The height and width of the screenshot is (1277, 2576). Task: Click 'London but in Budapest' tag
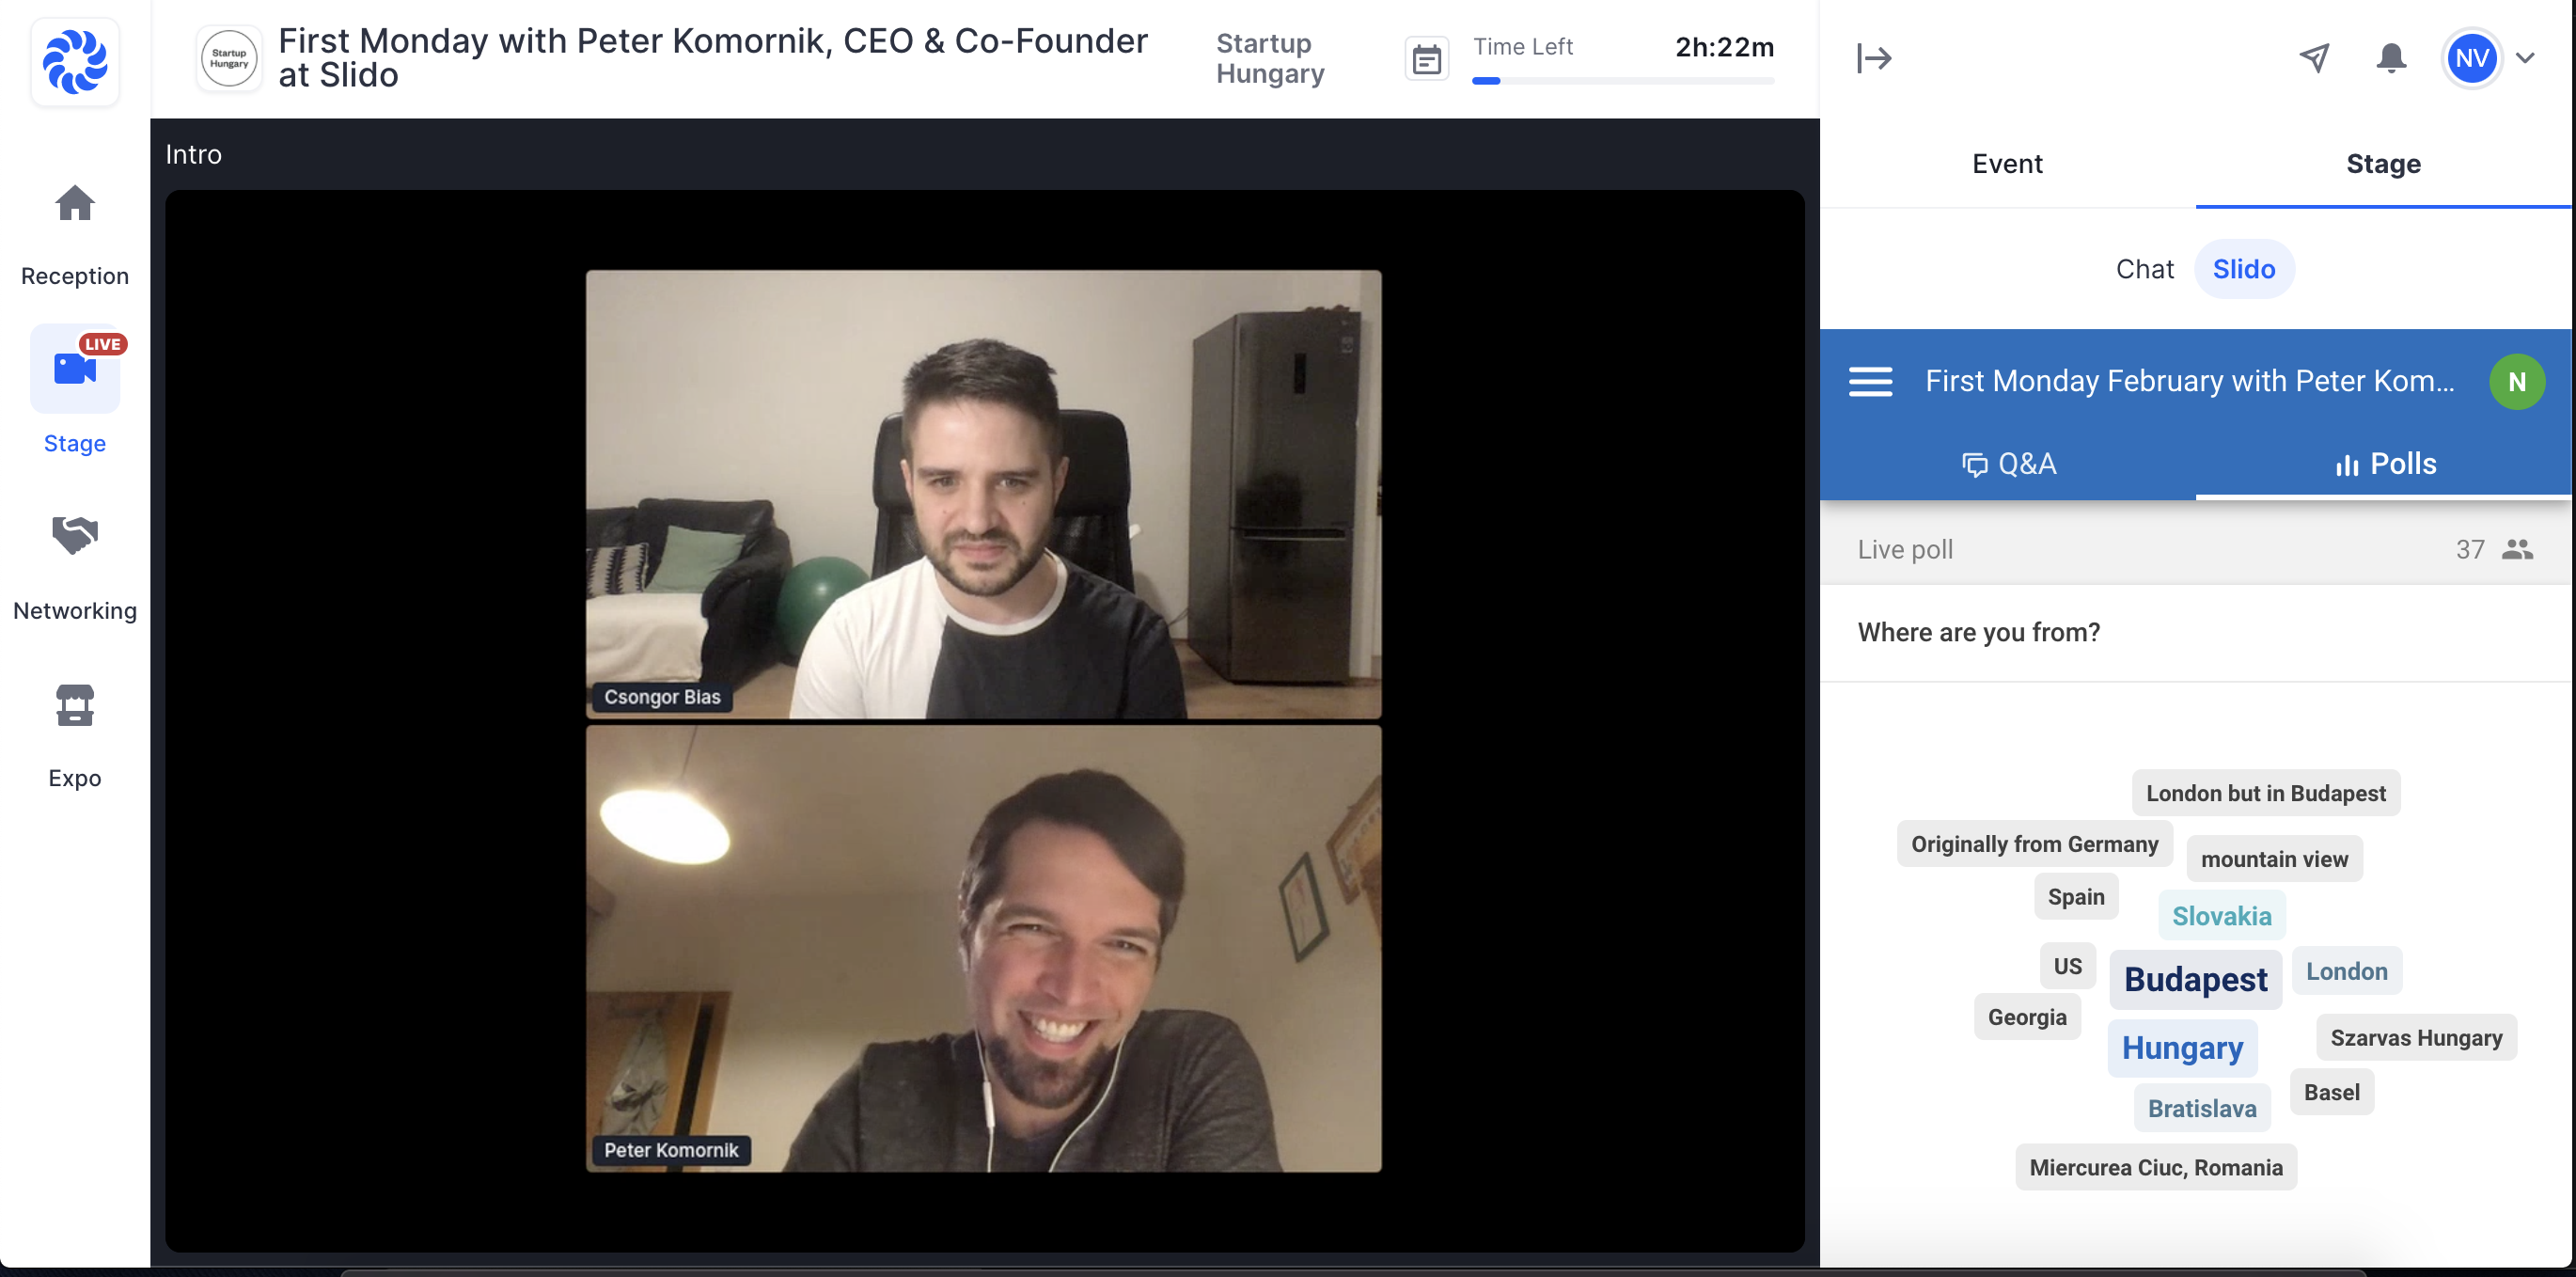pos(2265,793)
